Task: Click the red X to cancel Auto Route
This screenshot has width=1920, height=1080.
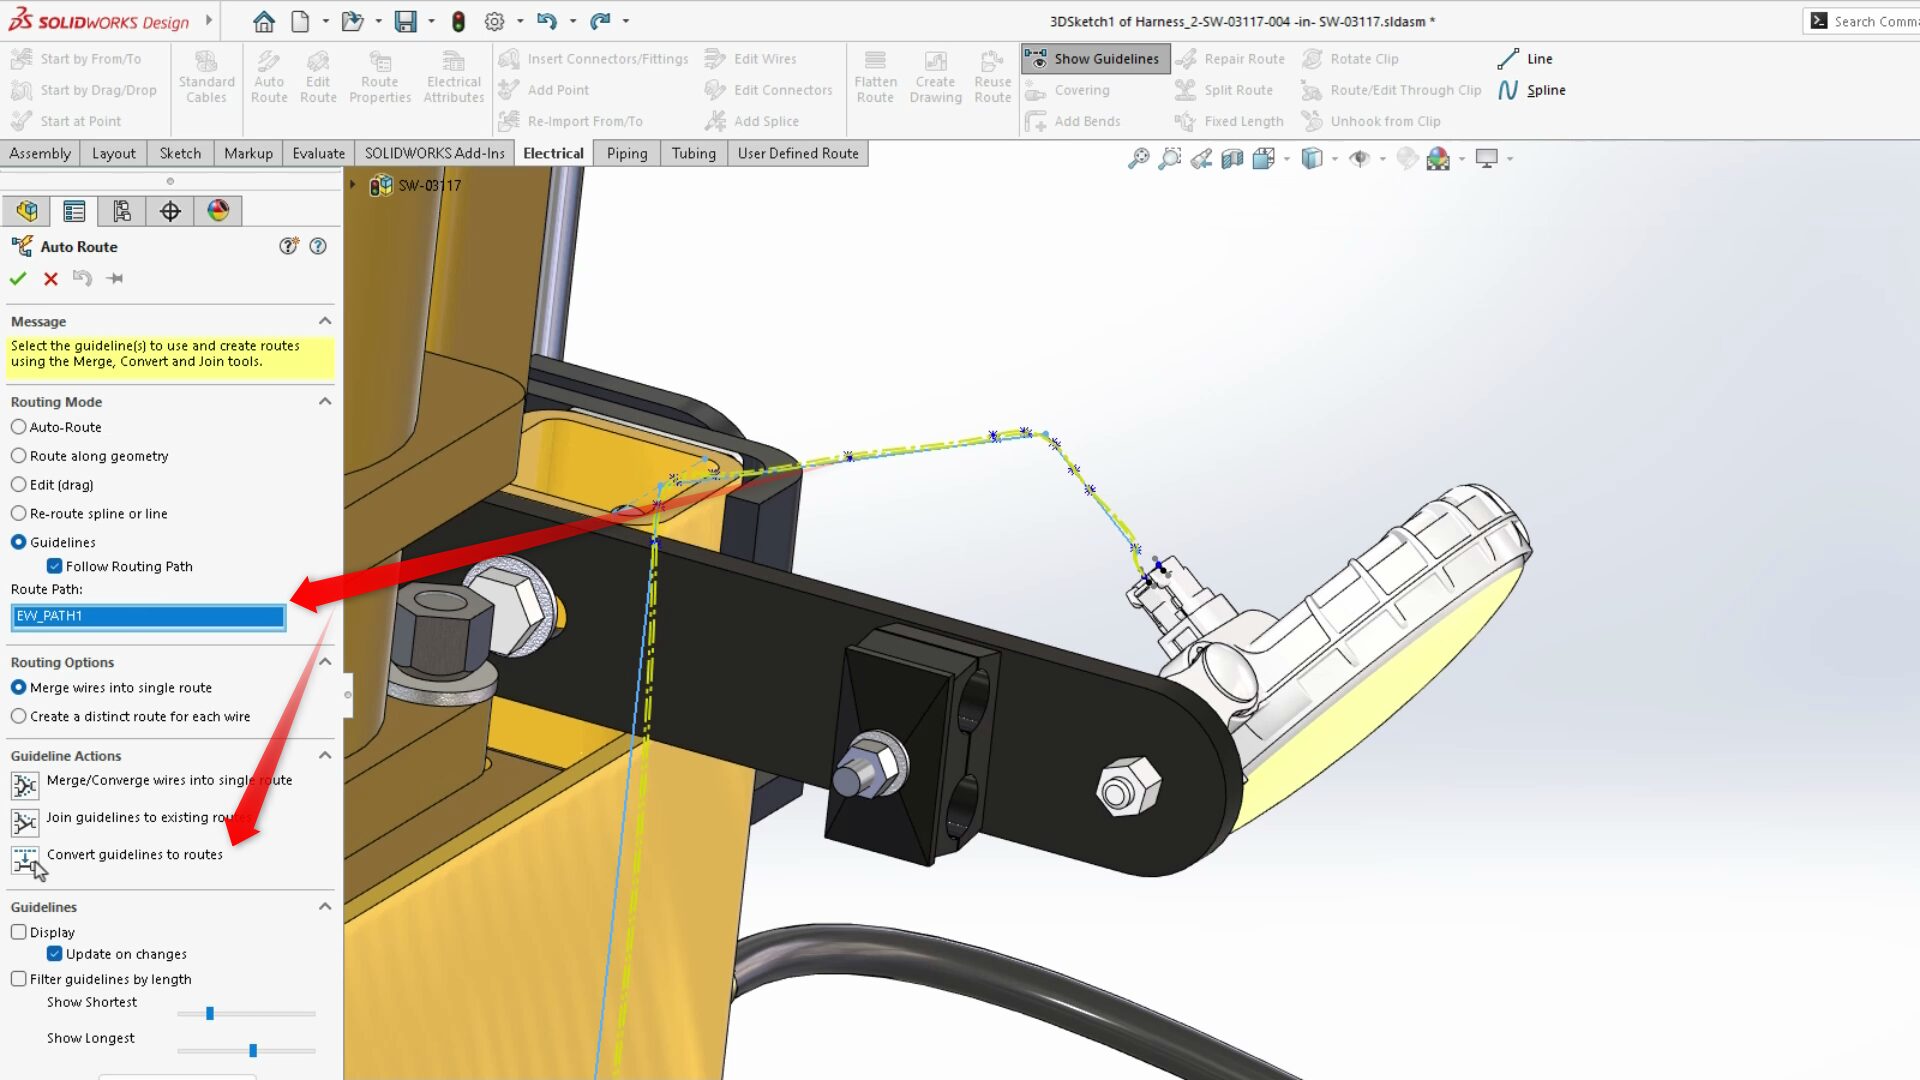Action: point(51,279)
